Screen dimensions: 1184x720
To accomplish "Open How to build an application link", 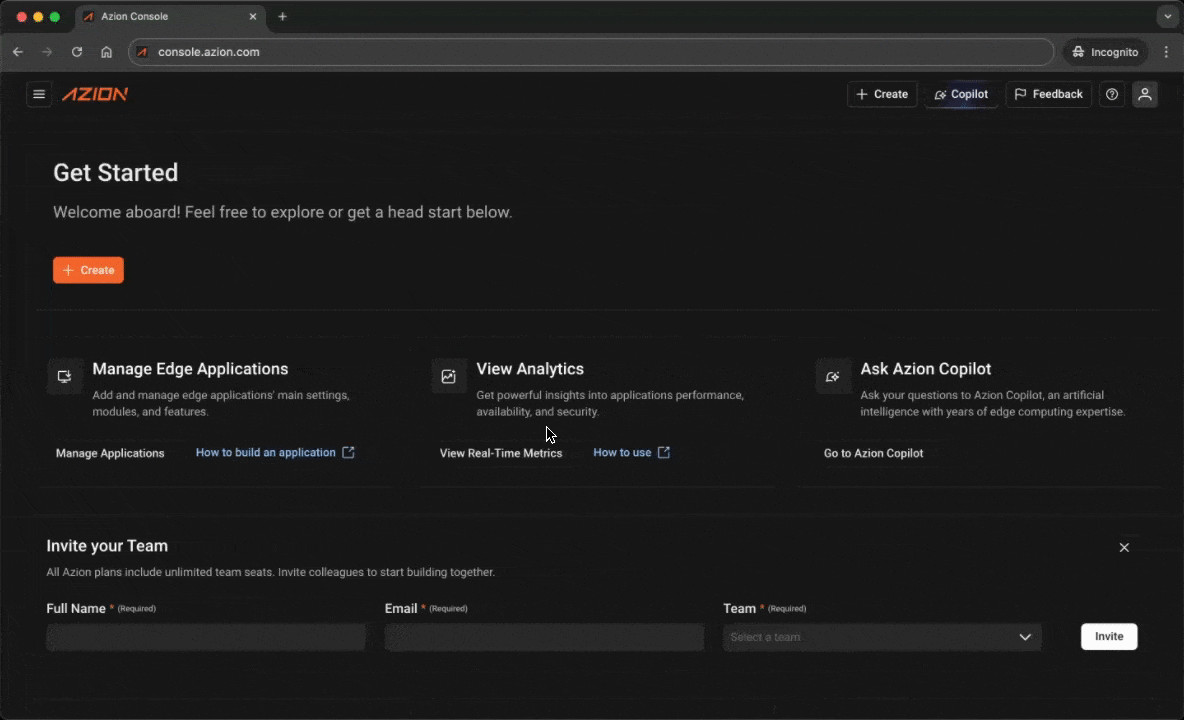I will [x=275, y=453].
